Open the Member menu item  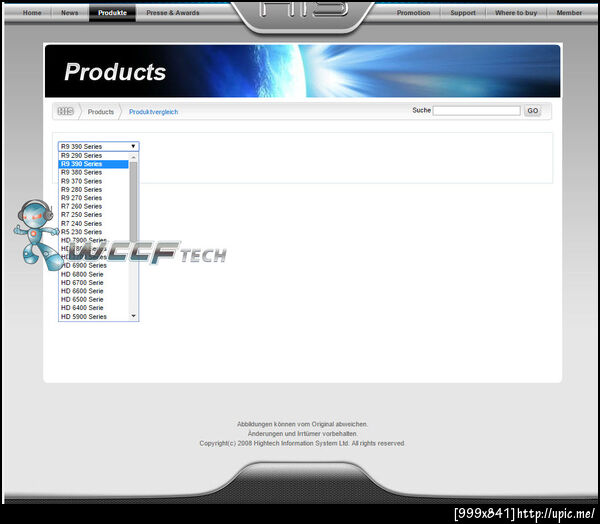click(569, 13)
